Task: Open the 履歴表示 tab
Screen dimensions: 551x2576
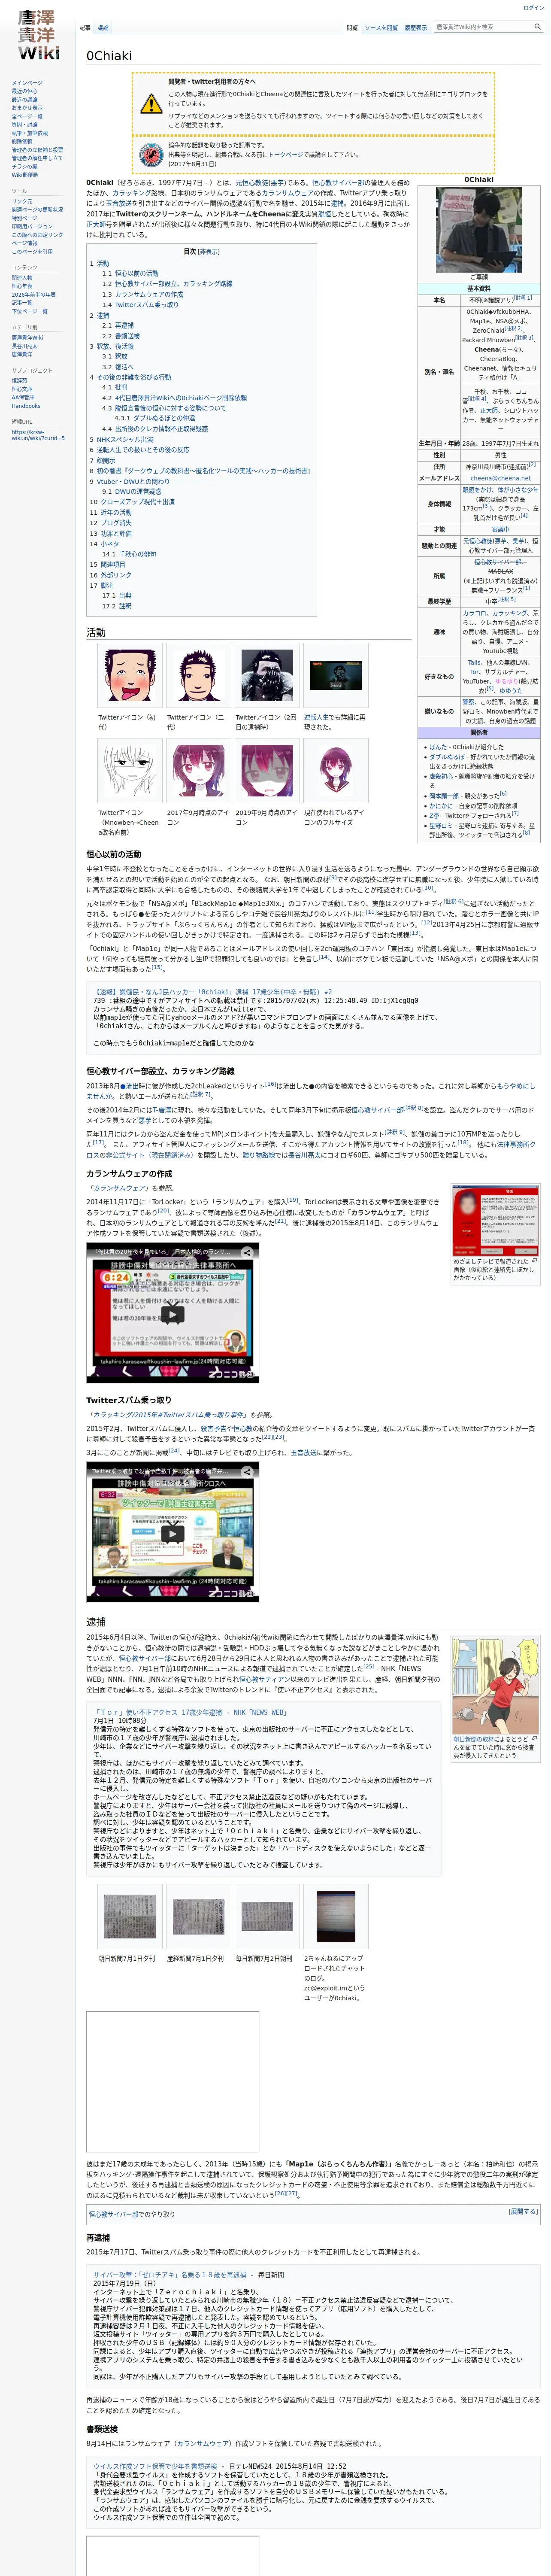Action: [415, 28]
